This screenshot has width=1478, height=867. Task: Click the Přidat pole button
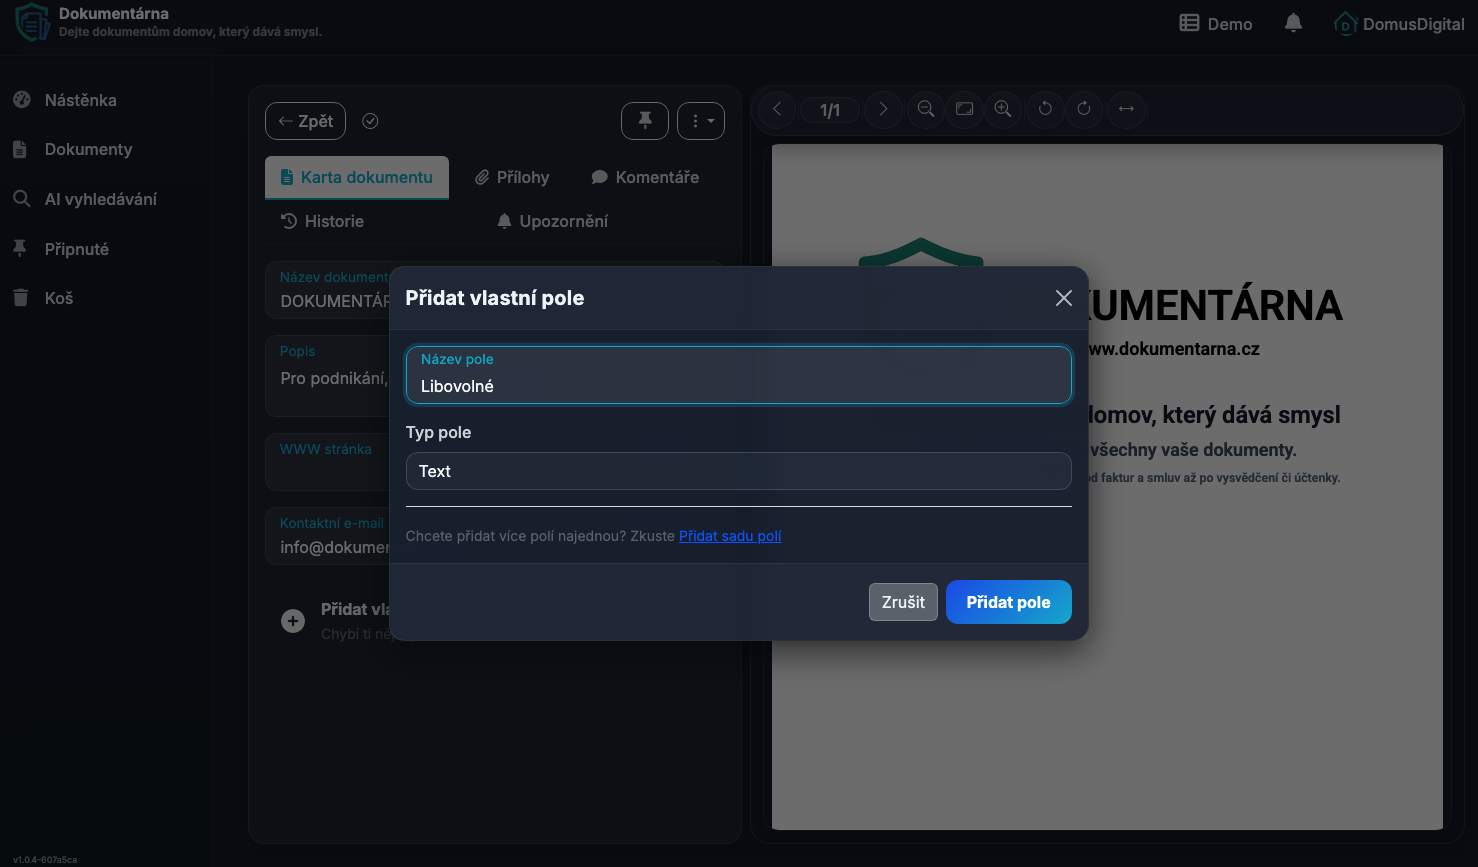tap(1008, 602)
